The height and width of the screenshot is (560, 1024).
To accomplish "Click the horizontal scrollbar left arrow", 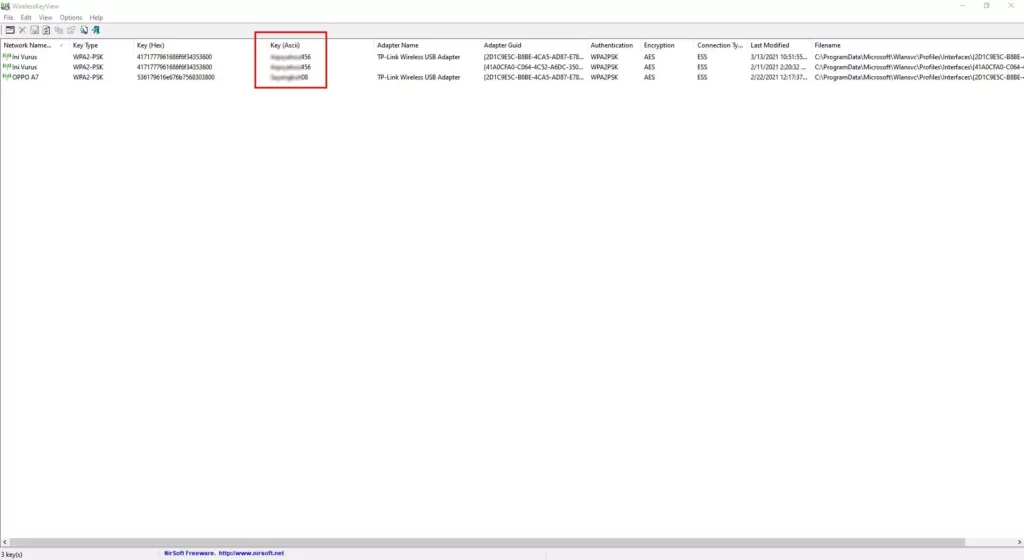I will point(5,542).
